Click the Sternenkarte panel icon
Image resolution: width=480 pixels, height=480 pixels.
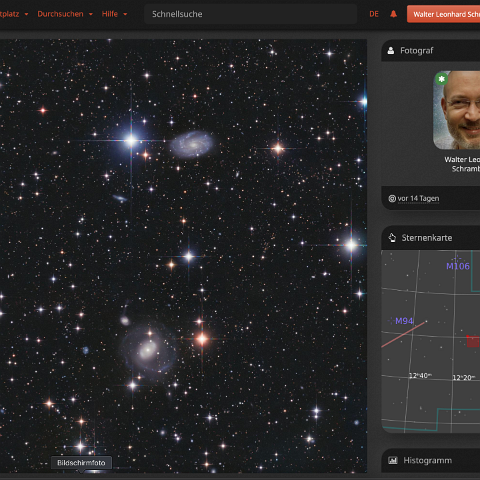[392, 238]
